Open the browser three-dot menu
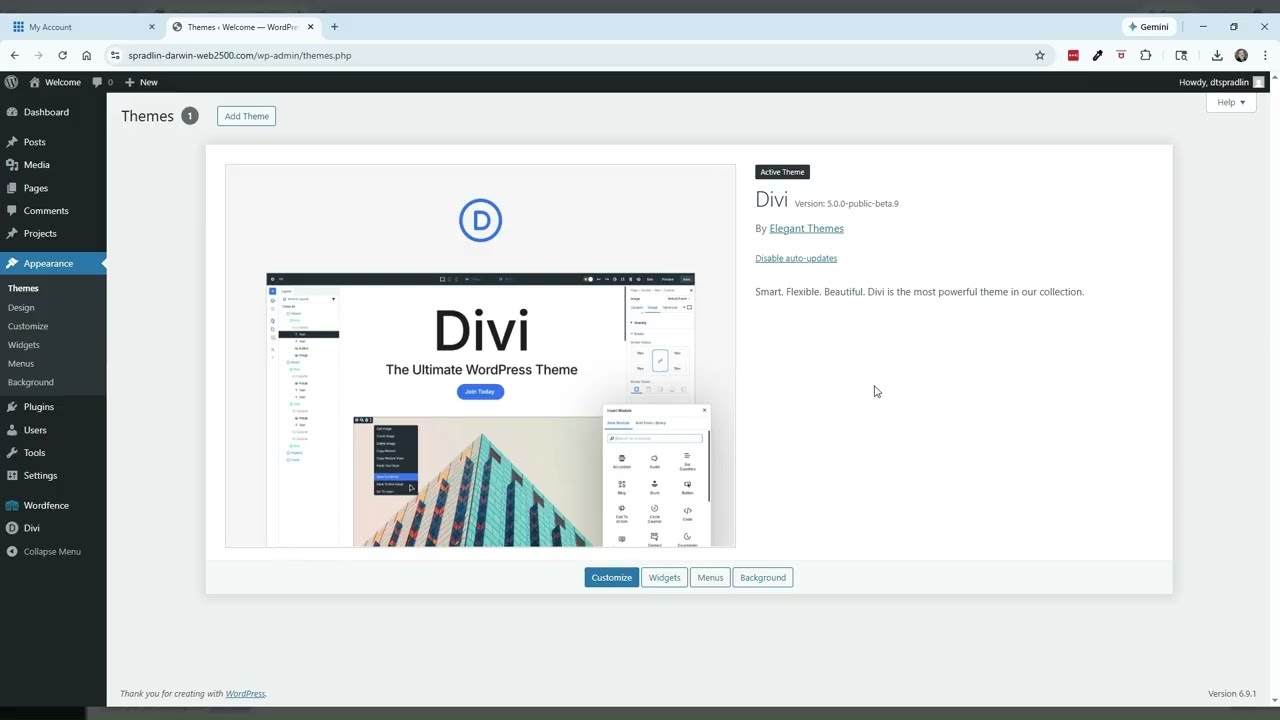Screen dimensions: 1280x720 click(x=1264, y=55)
